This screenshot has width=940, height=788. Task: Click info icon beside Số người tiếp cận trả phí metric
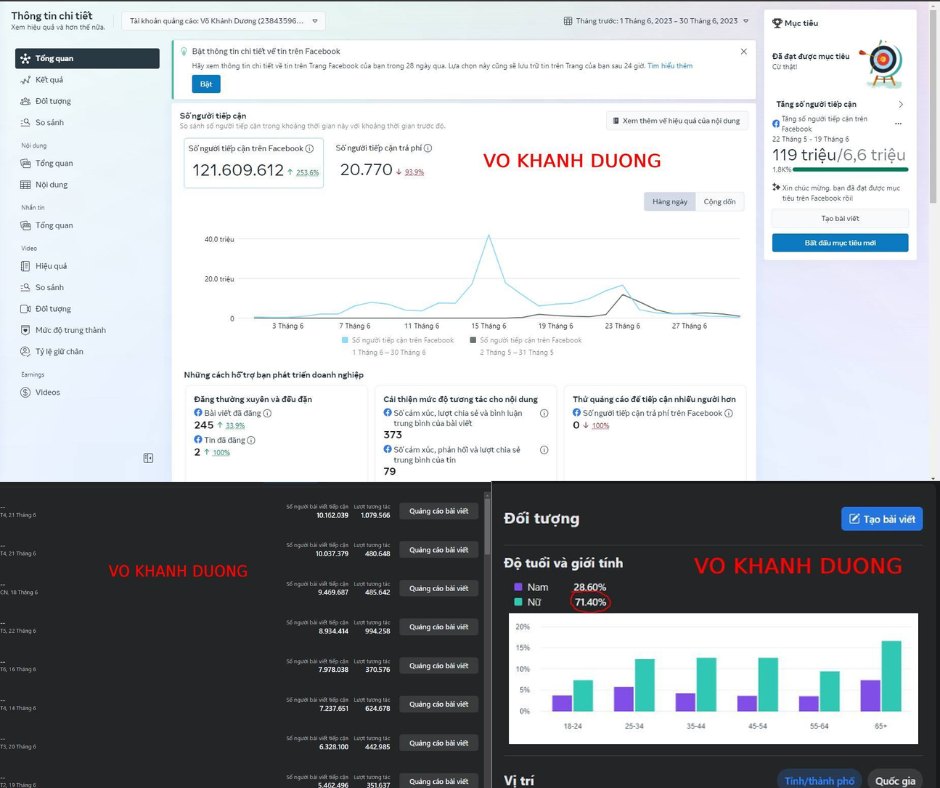427,148
